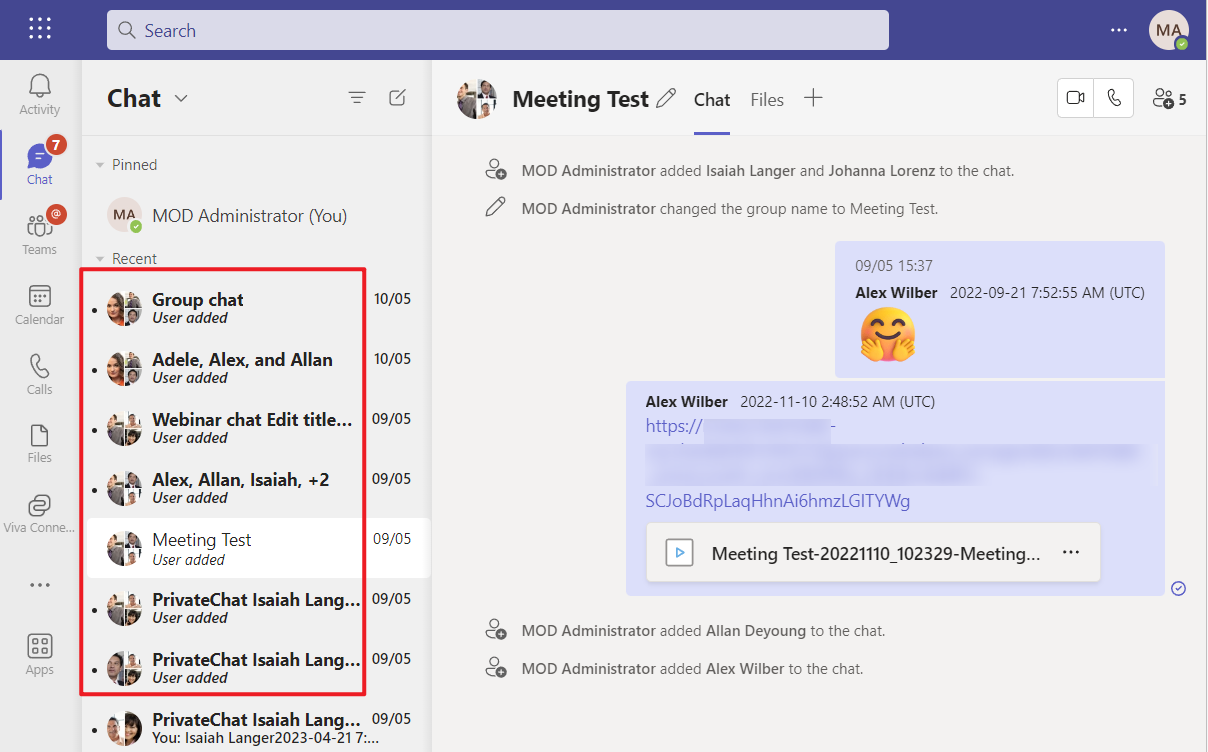Image resolution: width=1208 pixels, height=752 pixels.
Task: Open the chat filter icon
Action: [x=357, y=97]
